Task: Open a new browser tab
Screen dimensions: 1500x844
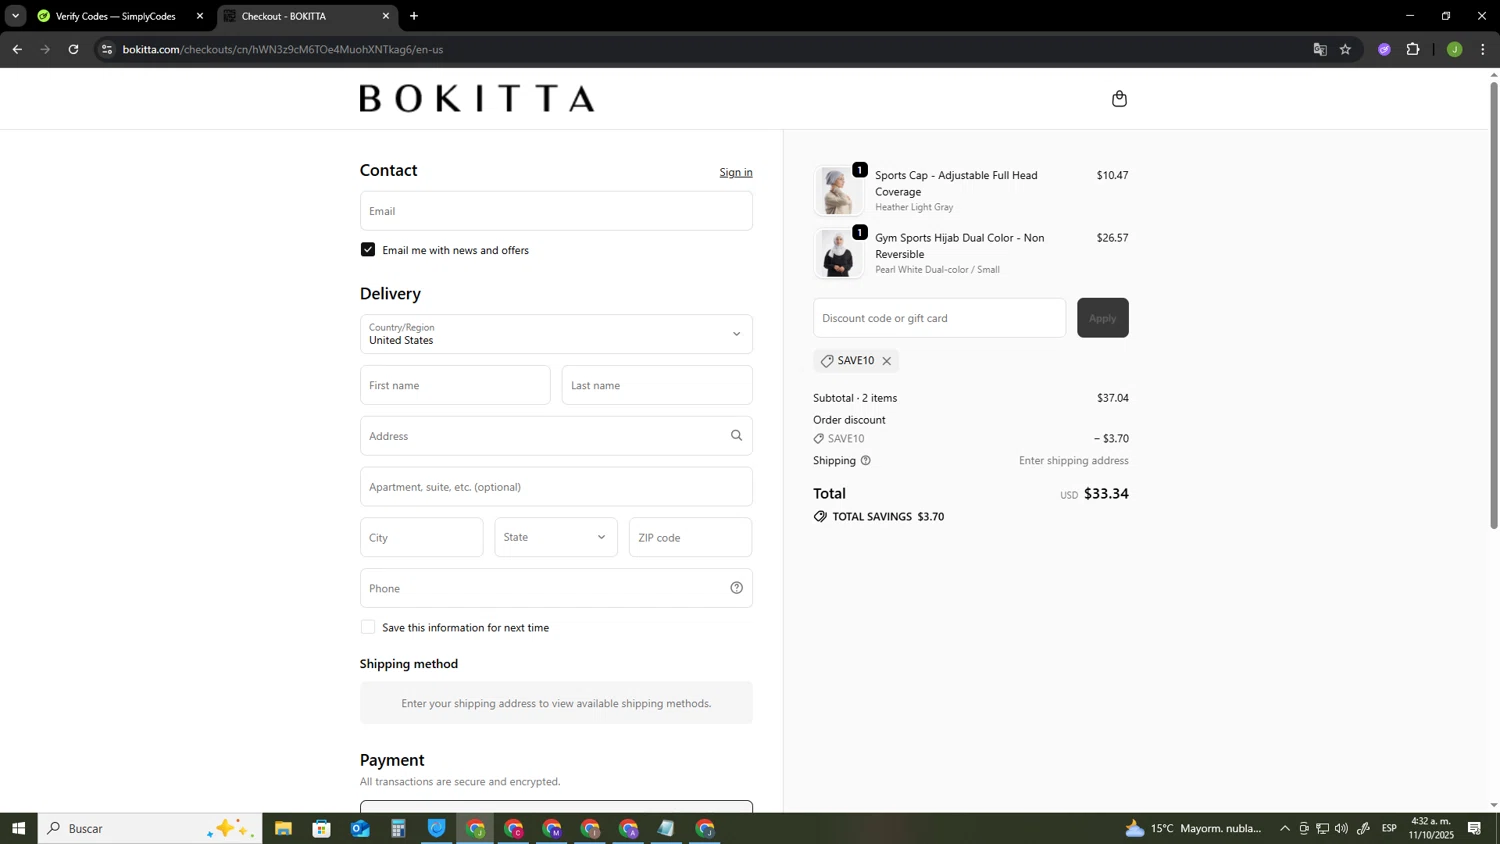Action: point(414,16)
